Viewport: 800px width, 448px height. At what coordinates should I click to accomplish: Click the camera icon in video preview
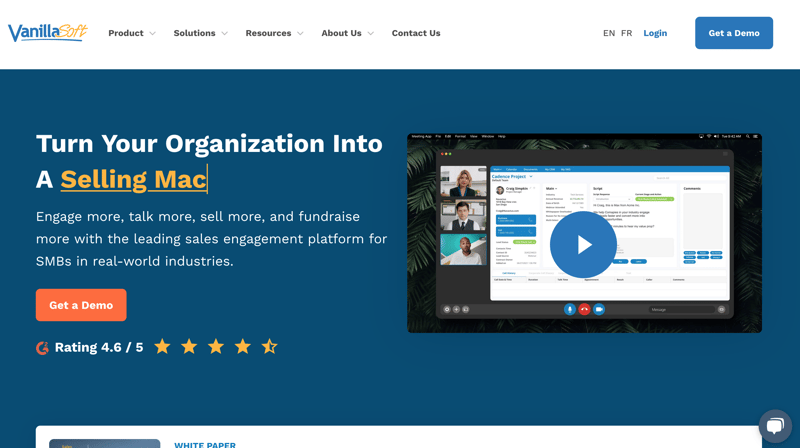point(599,309)
